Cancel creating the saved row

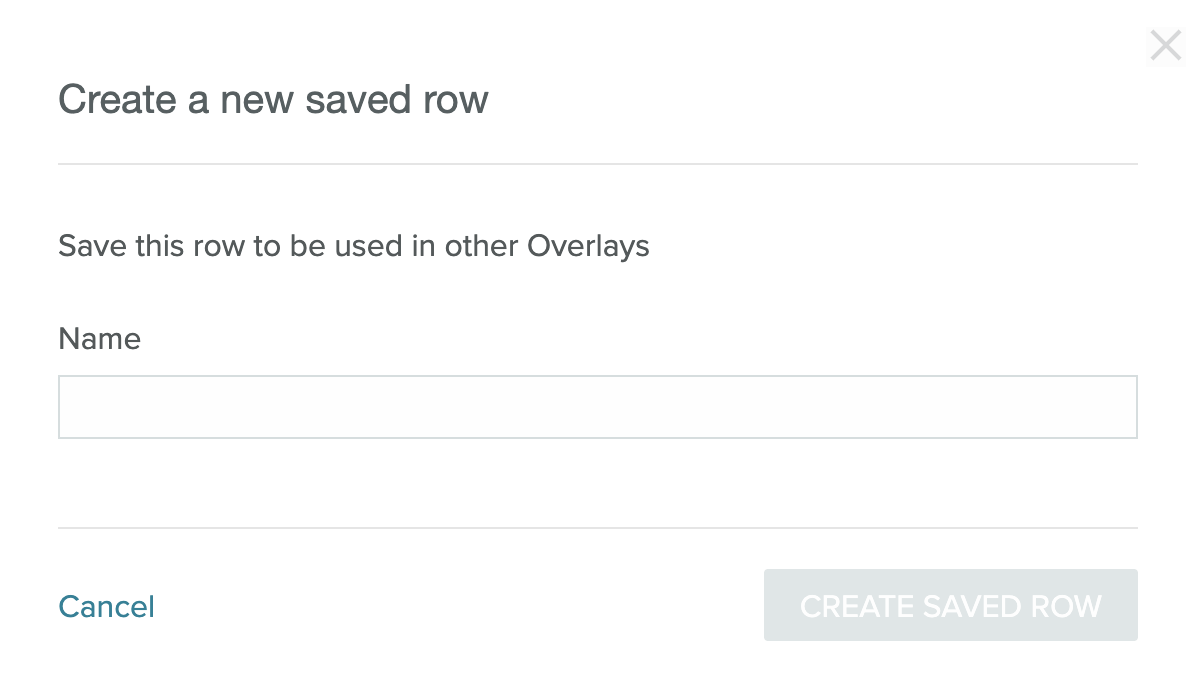107,607
